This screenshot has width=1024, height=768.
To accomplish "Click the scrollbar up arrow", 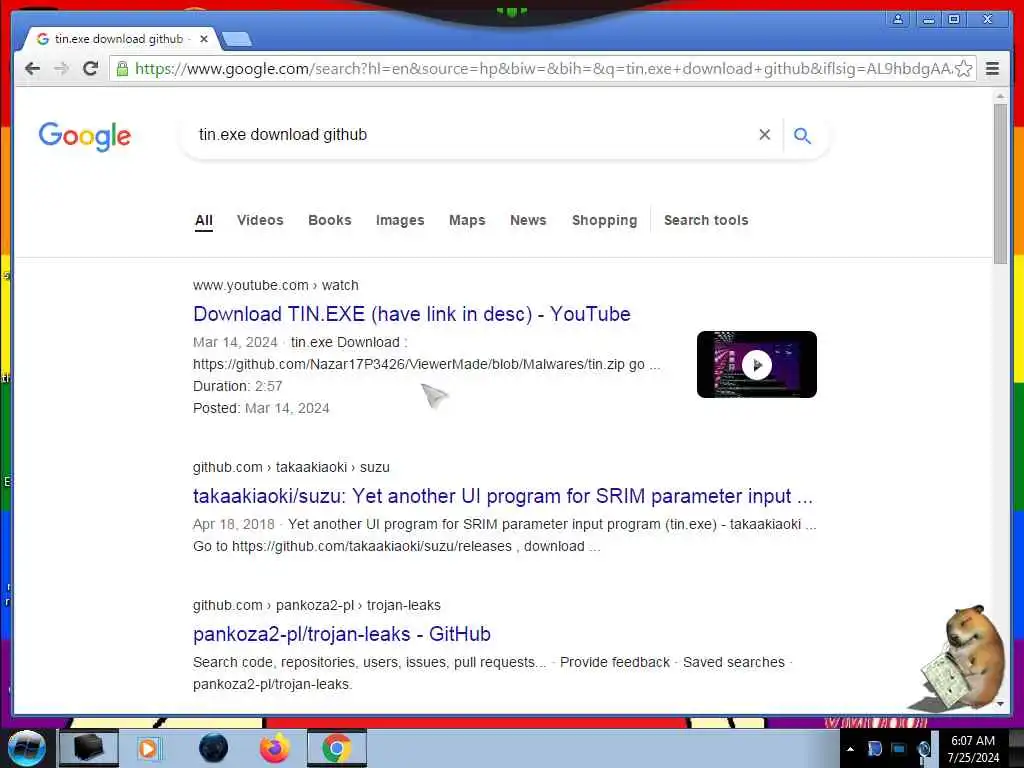I will point(1000,96).
